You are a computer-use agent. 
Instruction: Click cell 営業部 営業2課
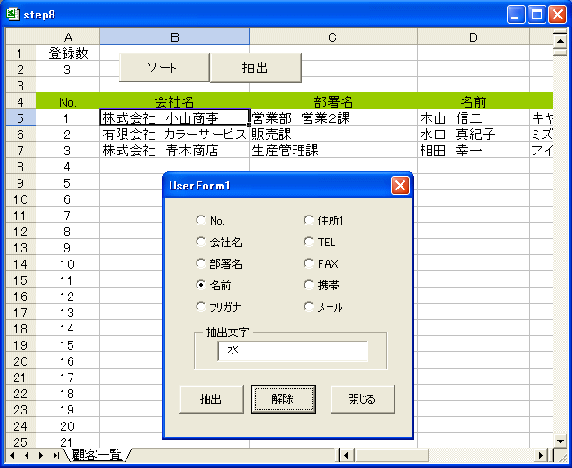click(x=333, y=118)
